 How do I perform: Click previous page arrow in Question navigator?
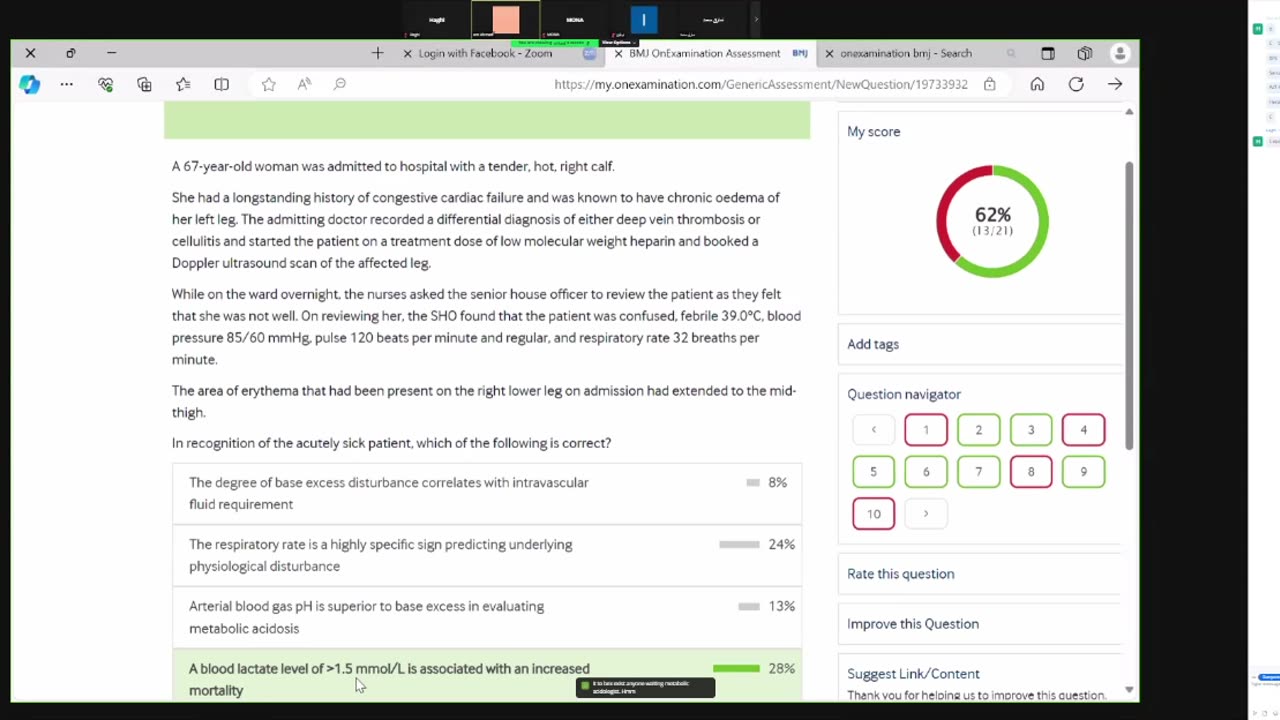point(873,430)
